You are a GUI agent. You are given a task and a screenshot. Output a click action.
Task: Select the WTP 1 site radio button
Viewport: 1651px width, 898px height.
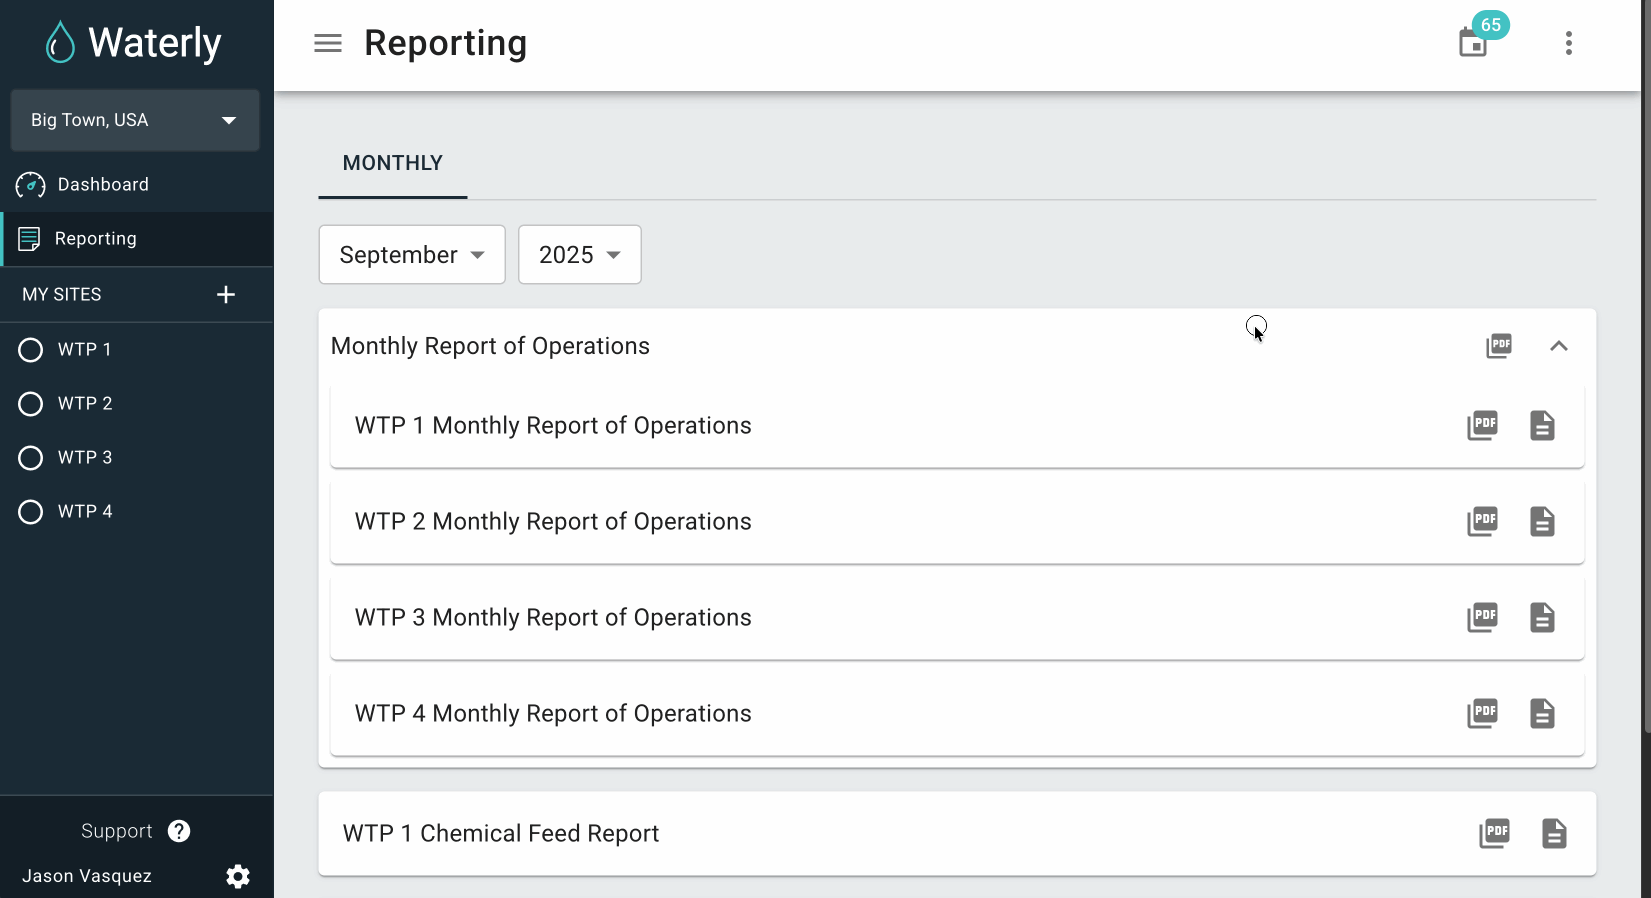click(x=31, y=349)
